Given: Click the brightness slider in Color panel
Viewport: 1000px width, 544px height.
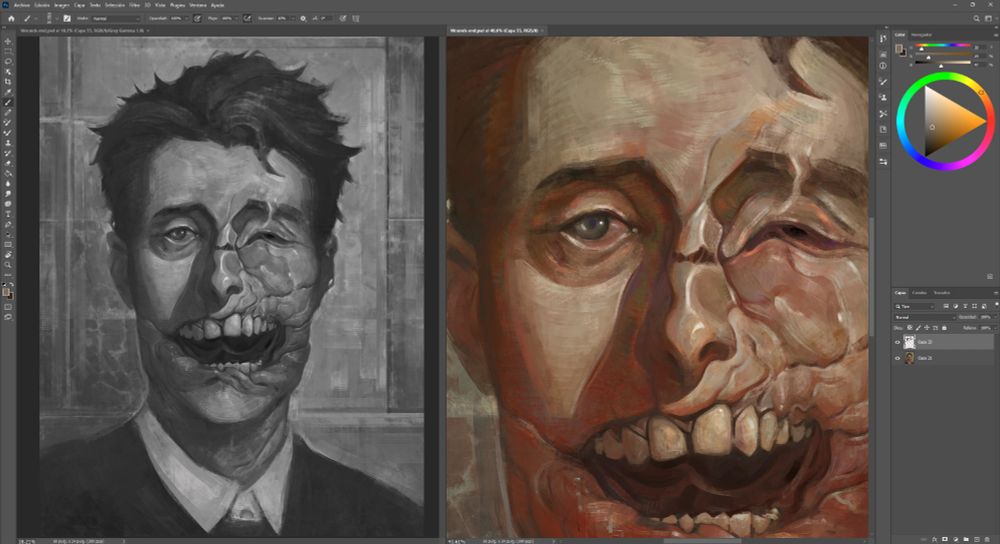Looking at the screenshot, I should (944, 62).
